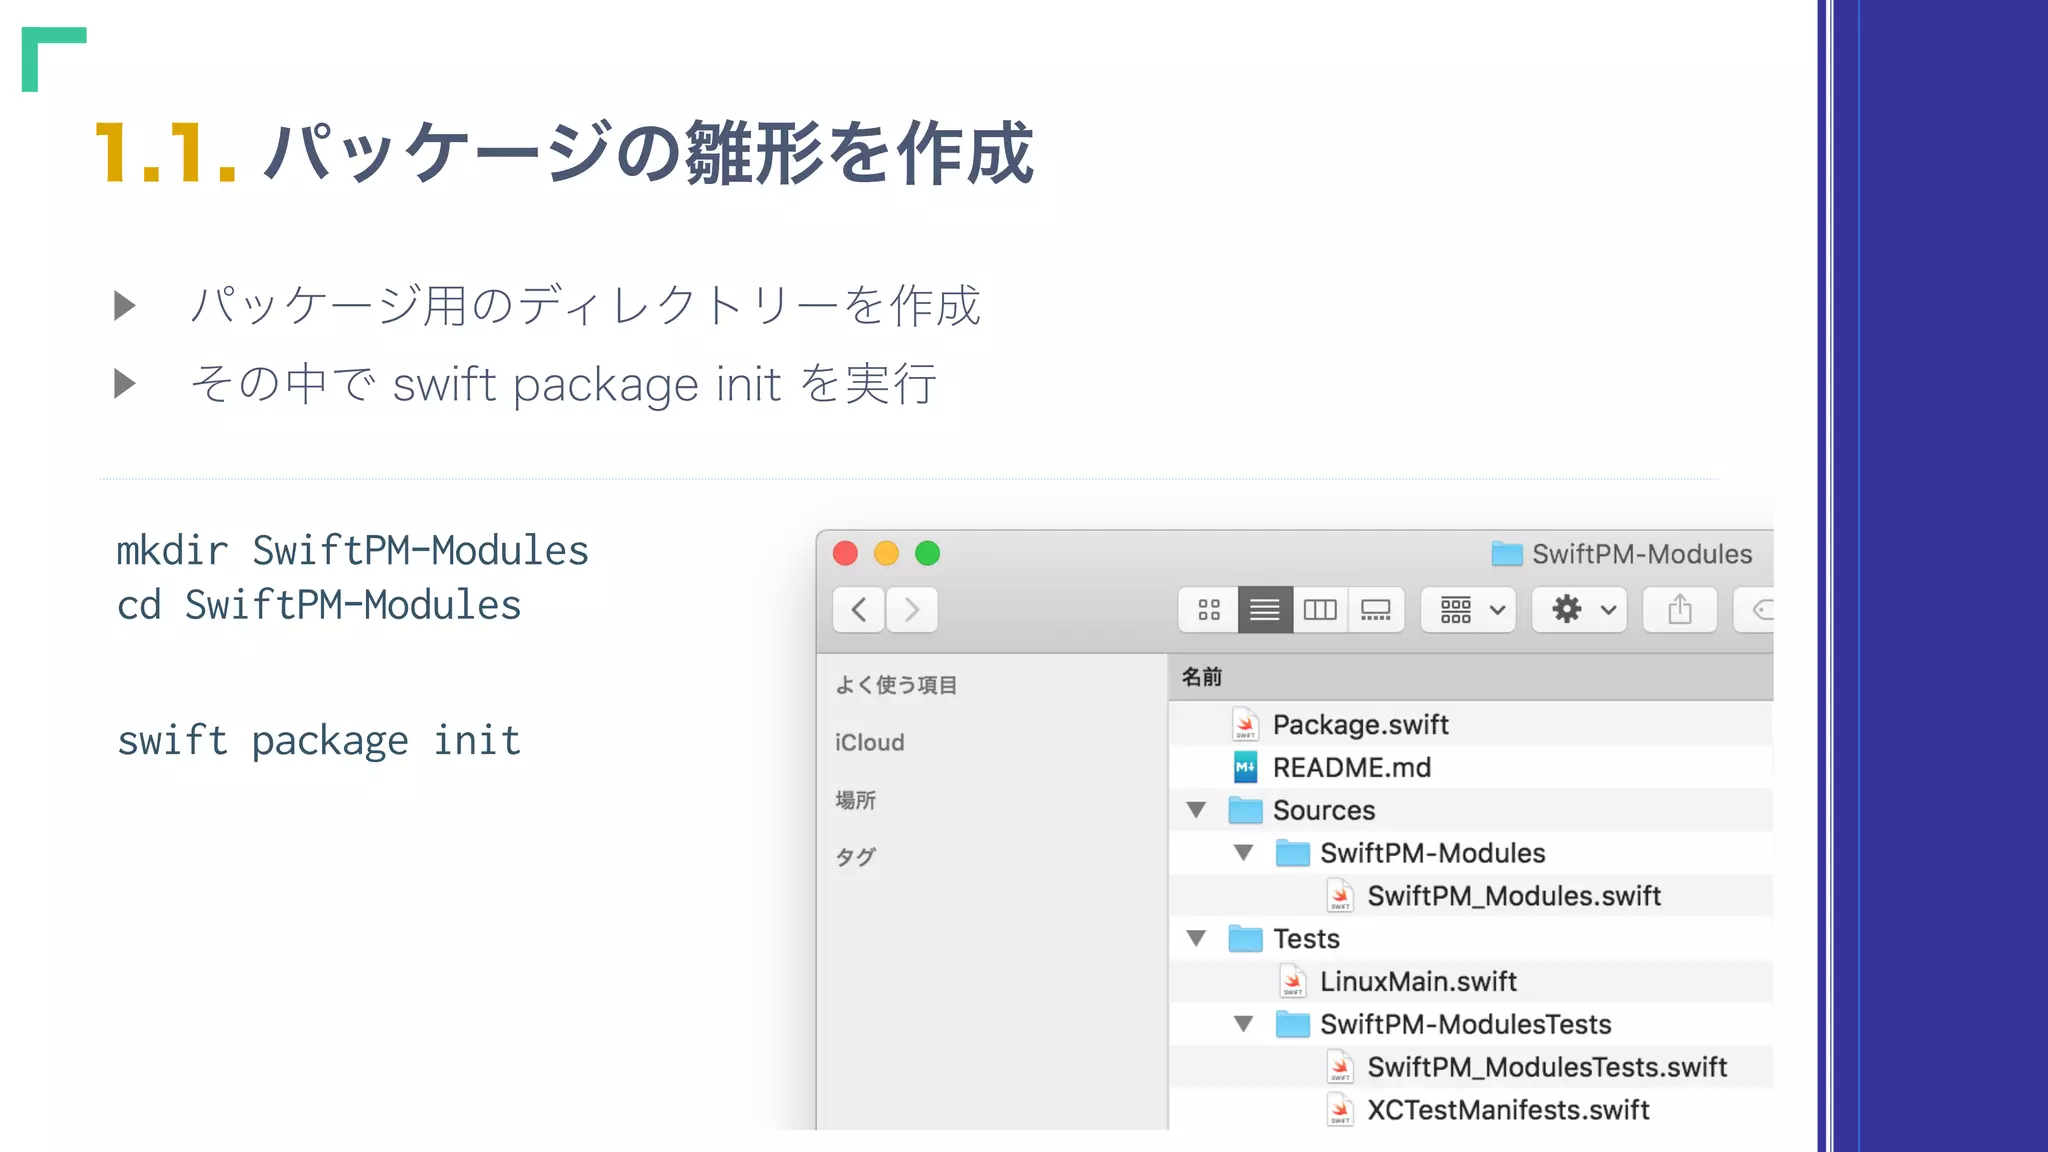
Task: Click the SwiftPM-Modules title folder icon
Action: (1507, 553)
